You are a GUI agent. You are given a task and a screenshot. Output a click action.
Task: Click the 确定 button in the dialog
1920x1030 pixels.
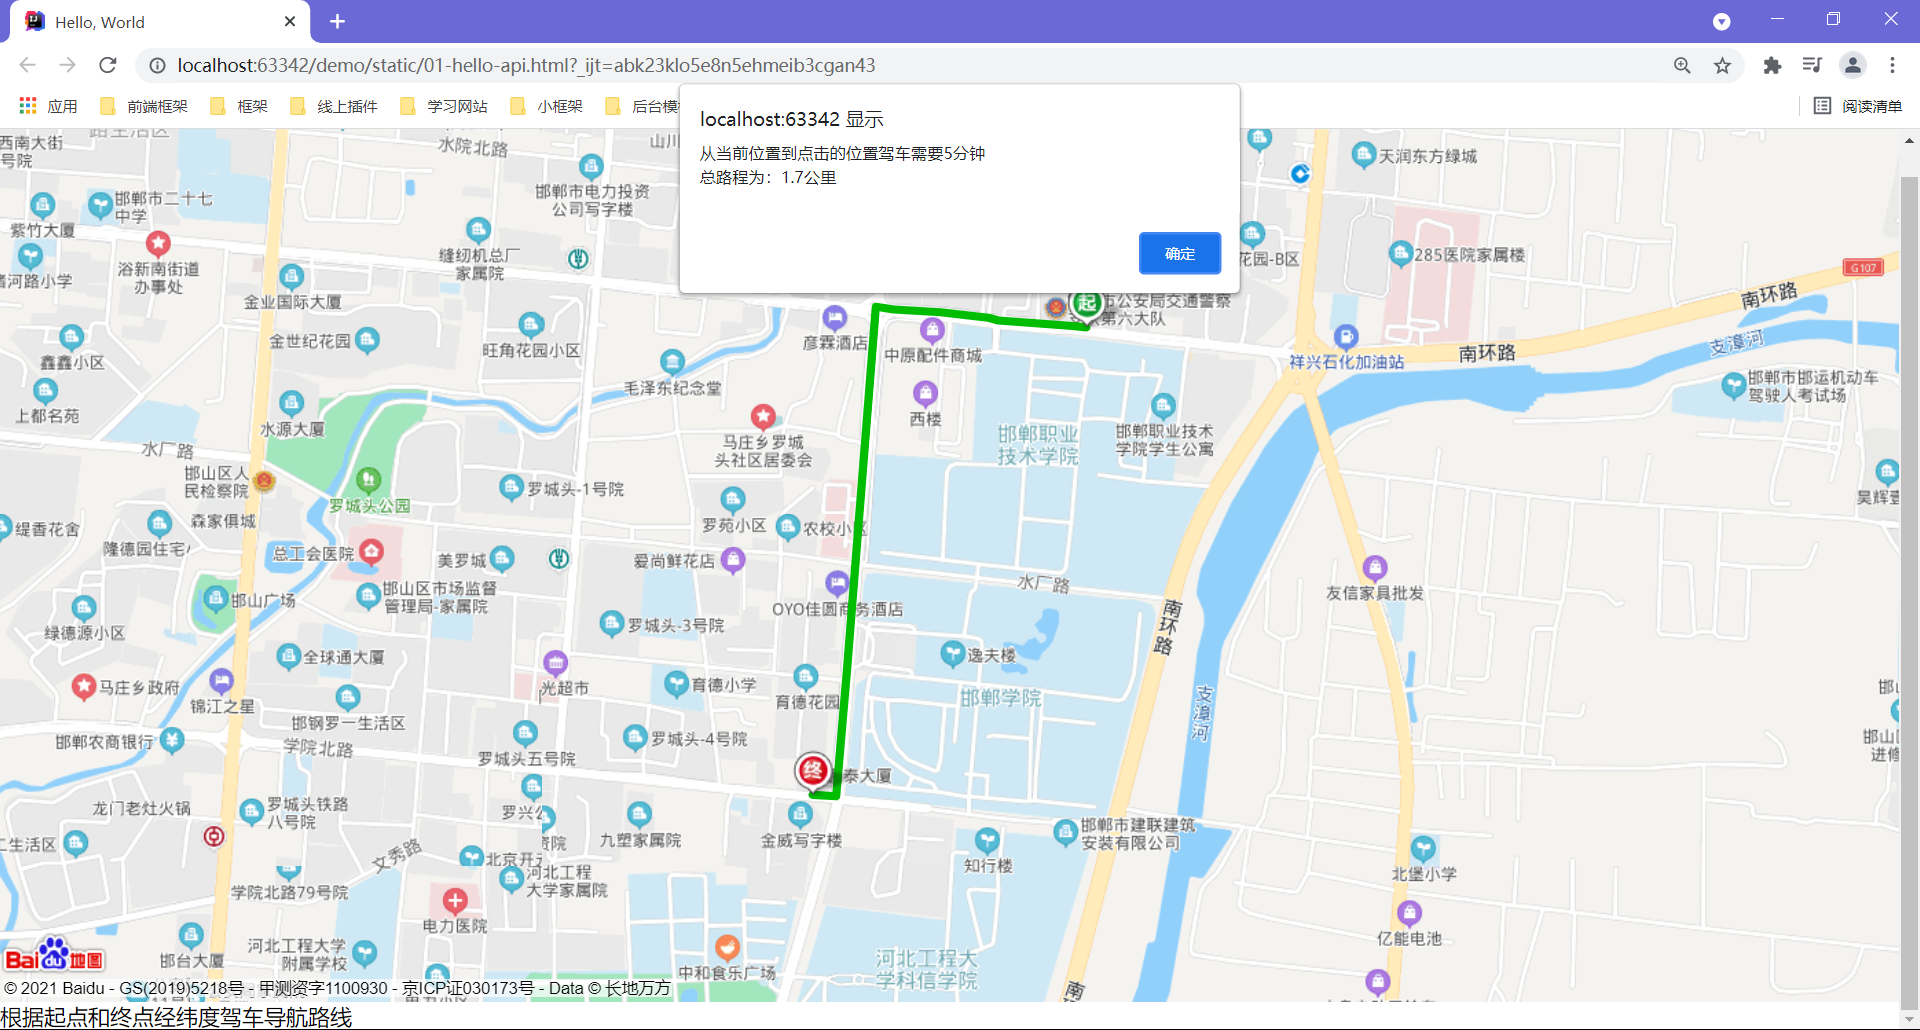1180,253
